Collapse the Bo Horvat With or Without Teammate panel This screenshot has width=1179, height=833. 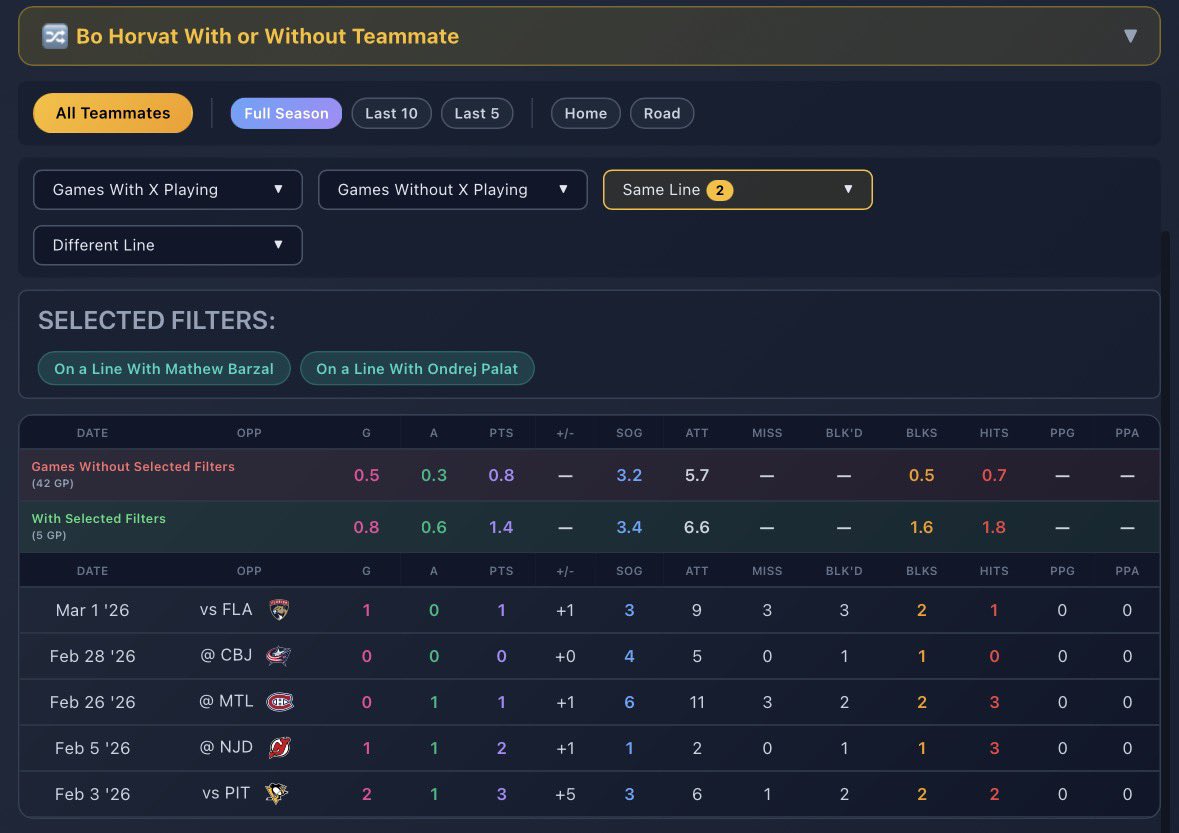[1129, 36]
